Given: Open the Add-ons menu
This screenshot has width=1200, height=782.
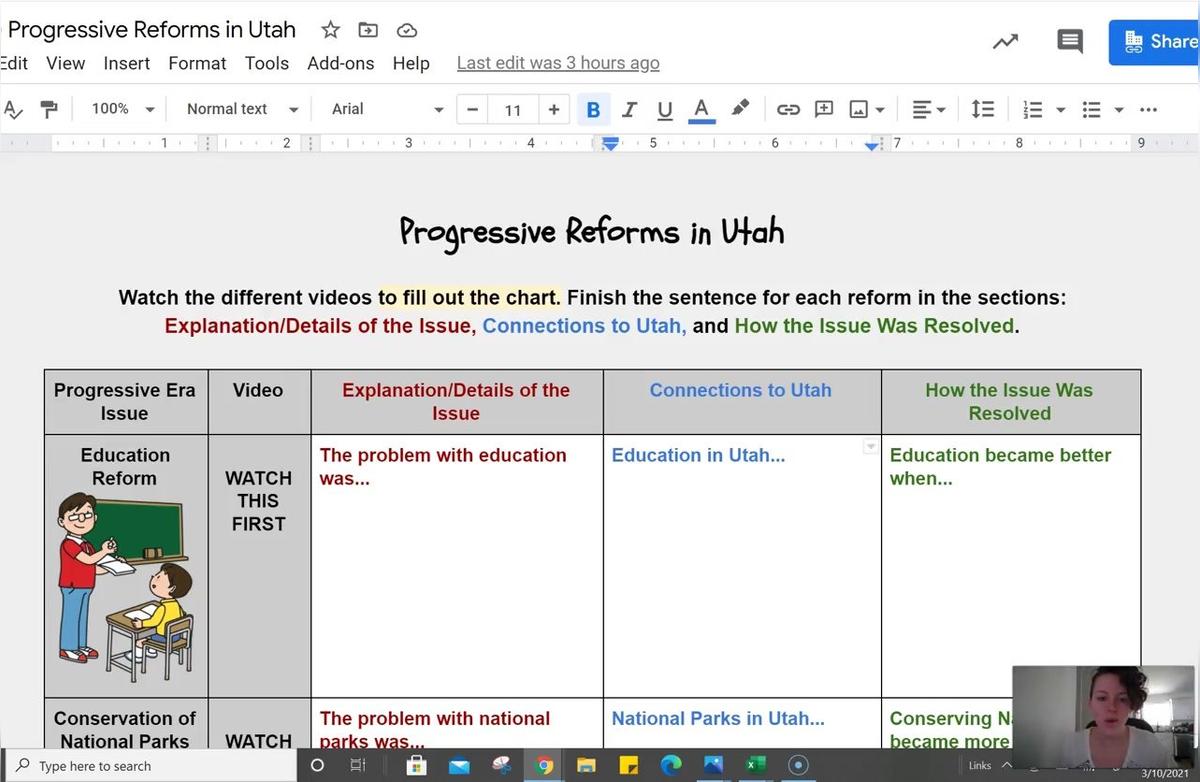Looking at the screenshot, I should [x=340, y=63].
